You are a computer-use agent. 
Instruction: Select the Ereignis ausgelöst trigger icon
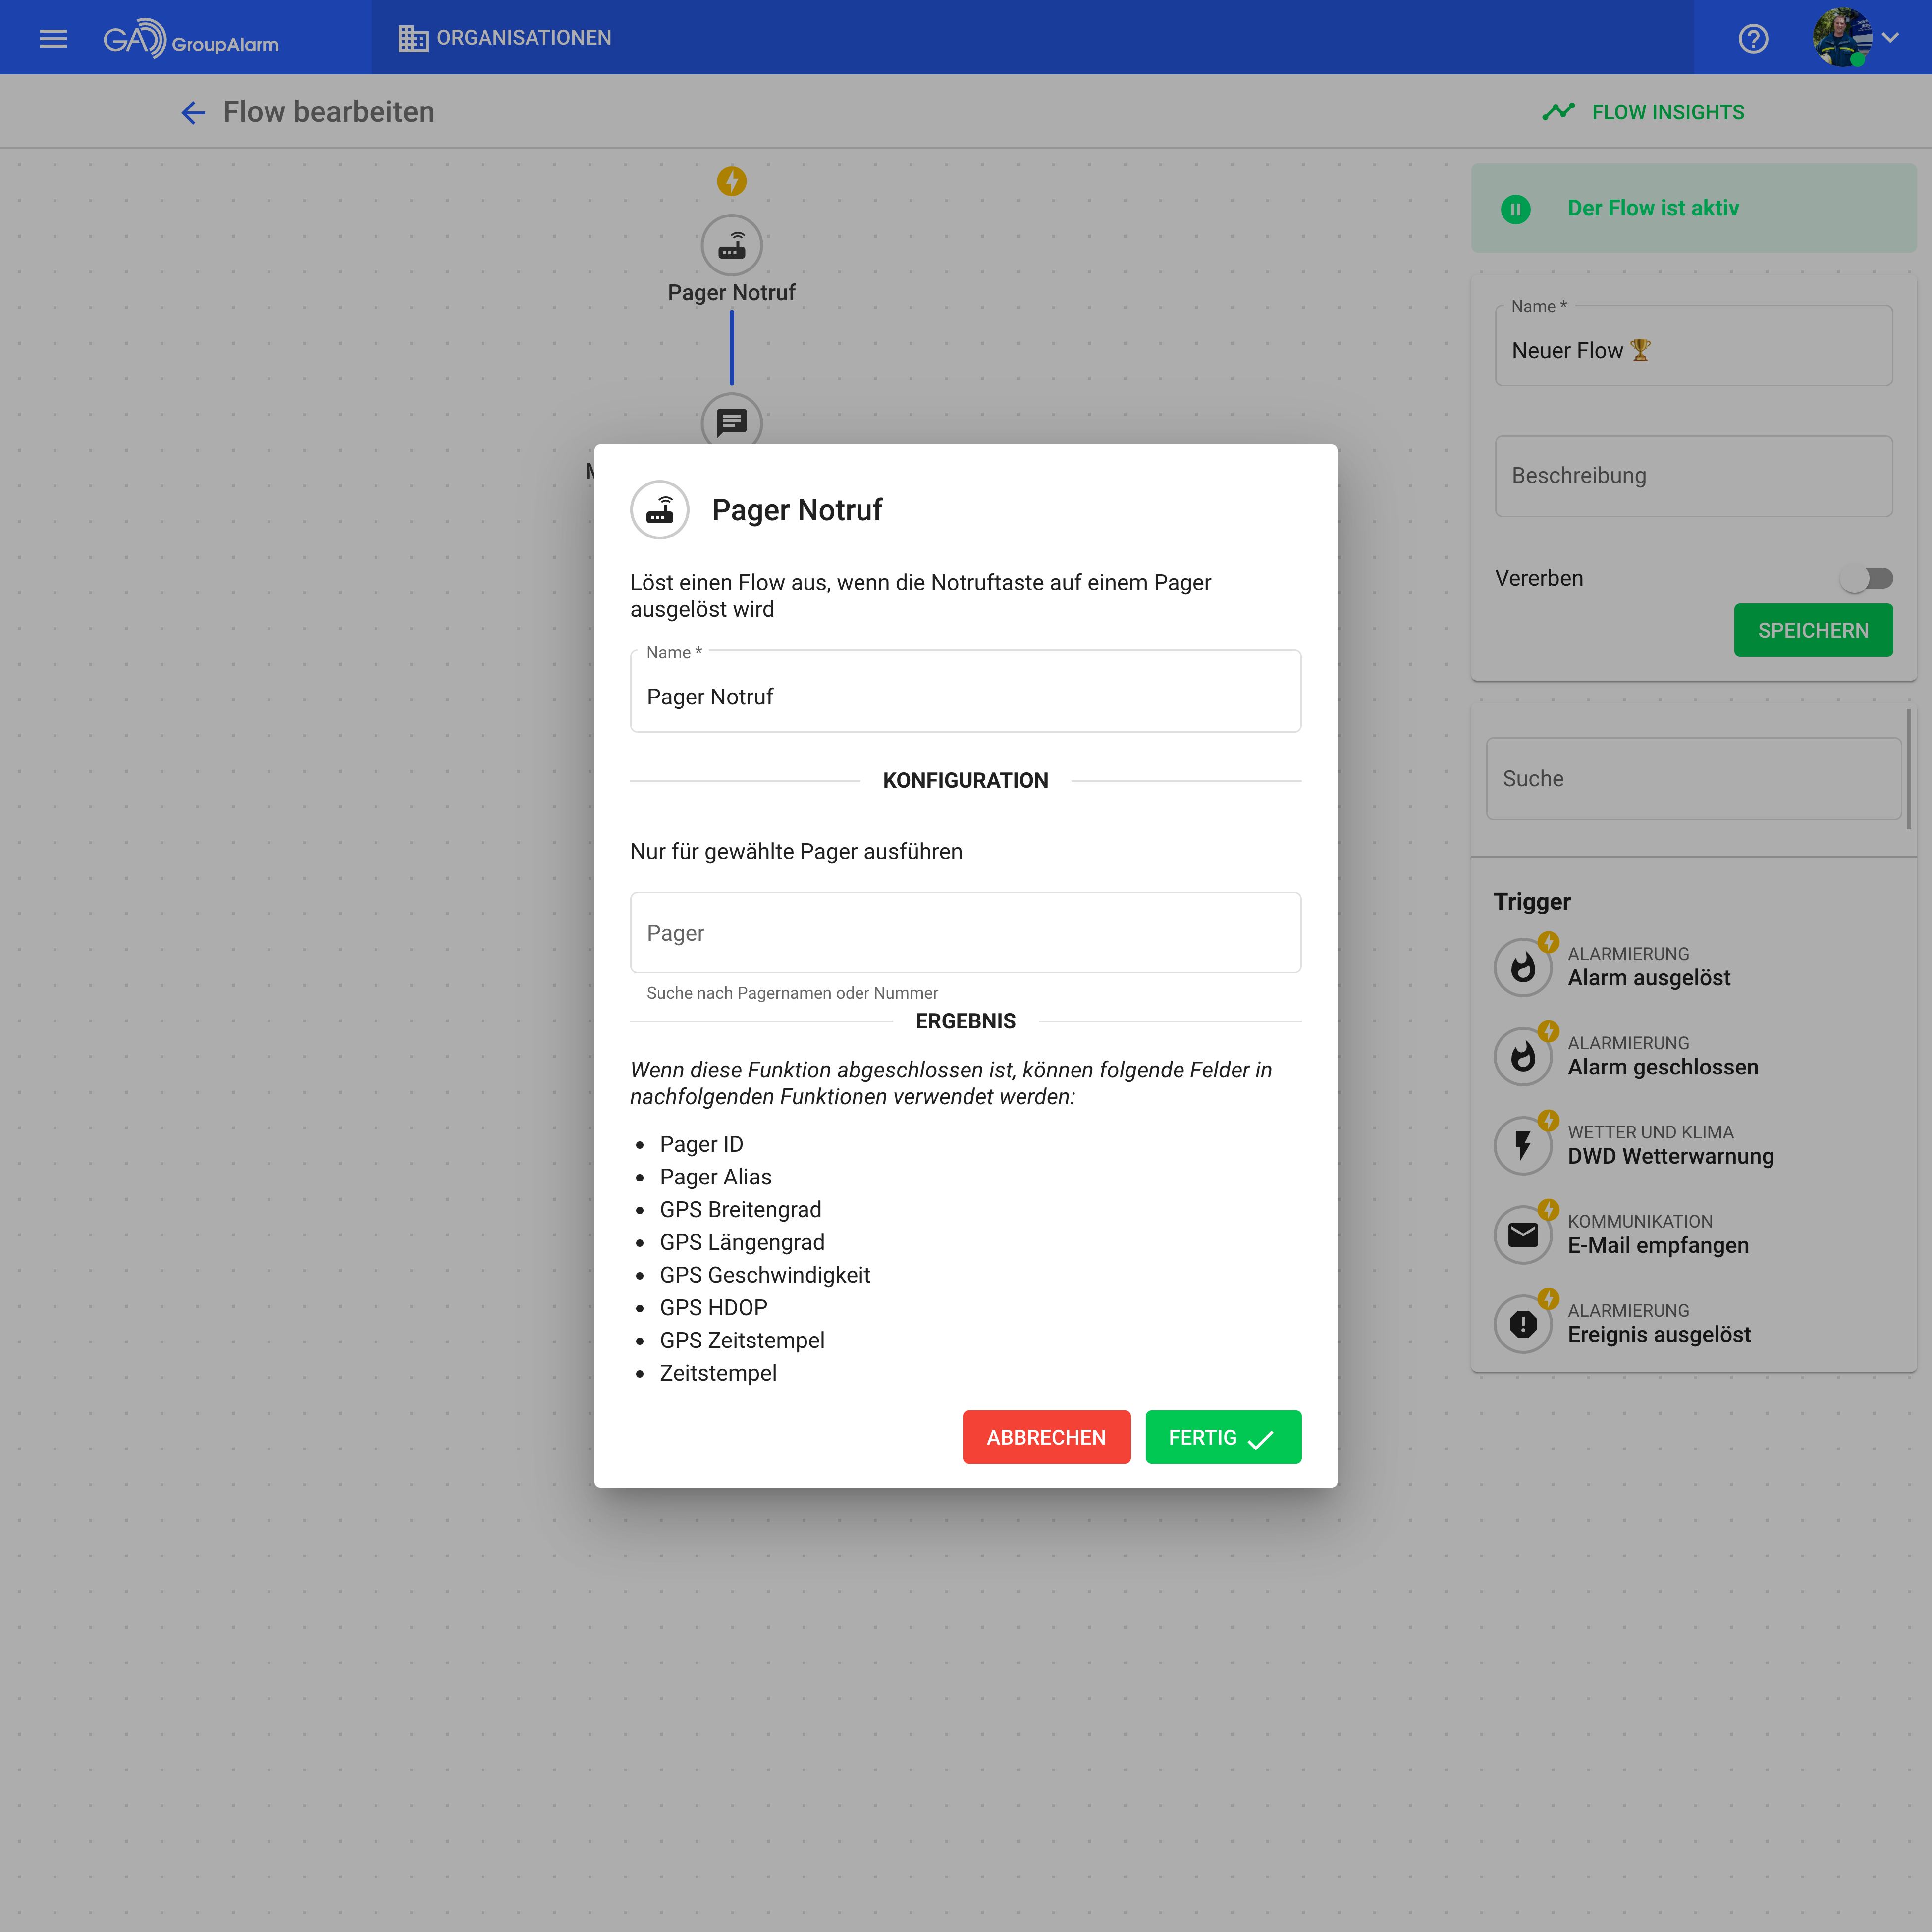(1522, 1323)
